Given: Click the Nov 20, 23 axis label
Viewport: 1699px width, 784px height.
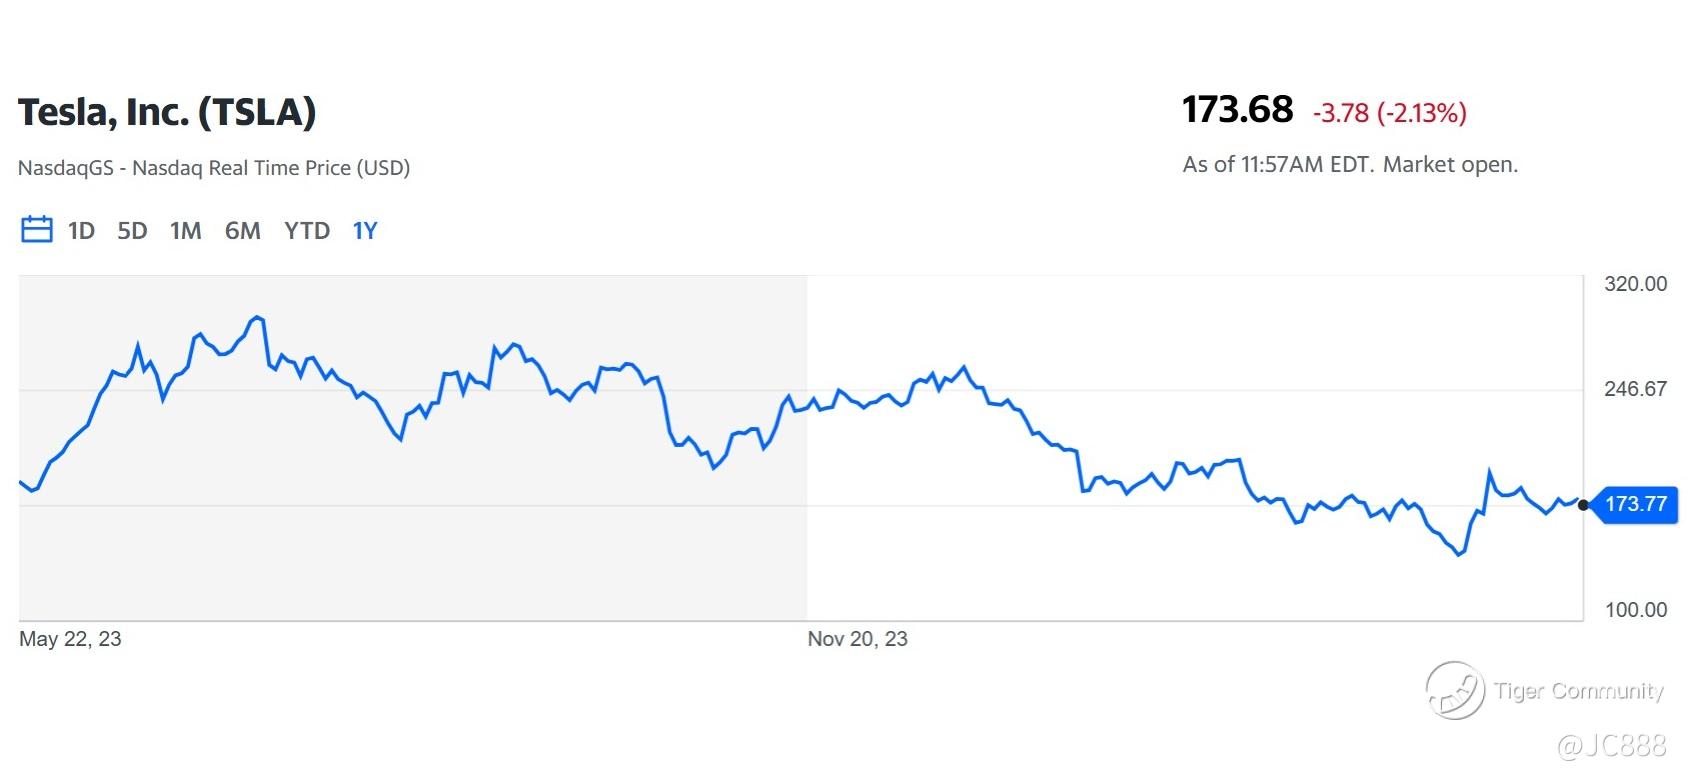Looking at the screenshot, I should tap(857, 639).
